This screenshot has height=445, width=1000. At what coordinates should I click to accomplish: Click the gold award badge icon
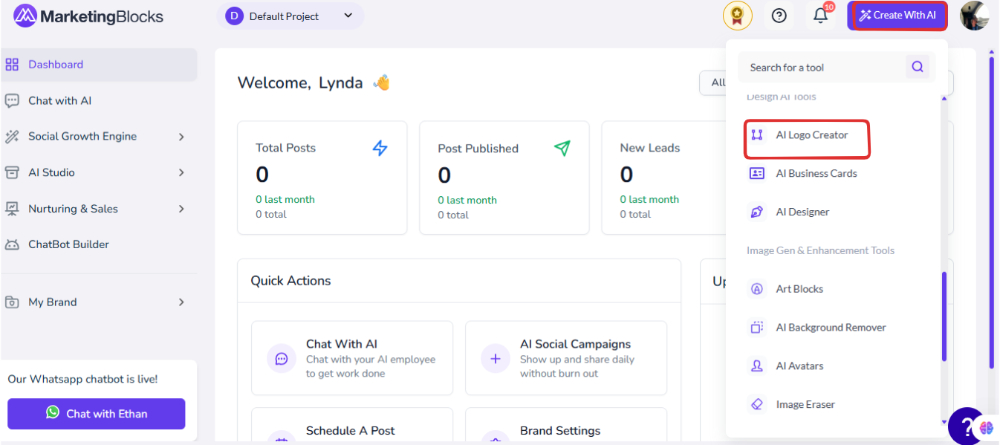pyautogui.click(x=737, y=16)
